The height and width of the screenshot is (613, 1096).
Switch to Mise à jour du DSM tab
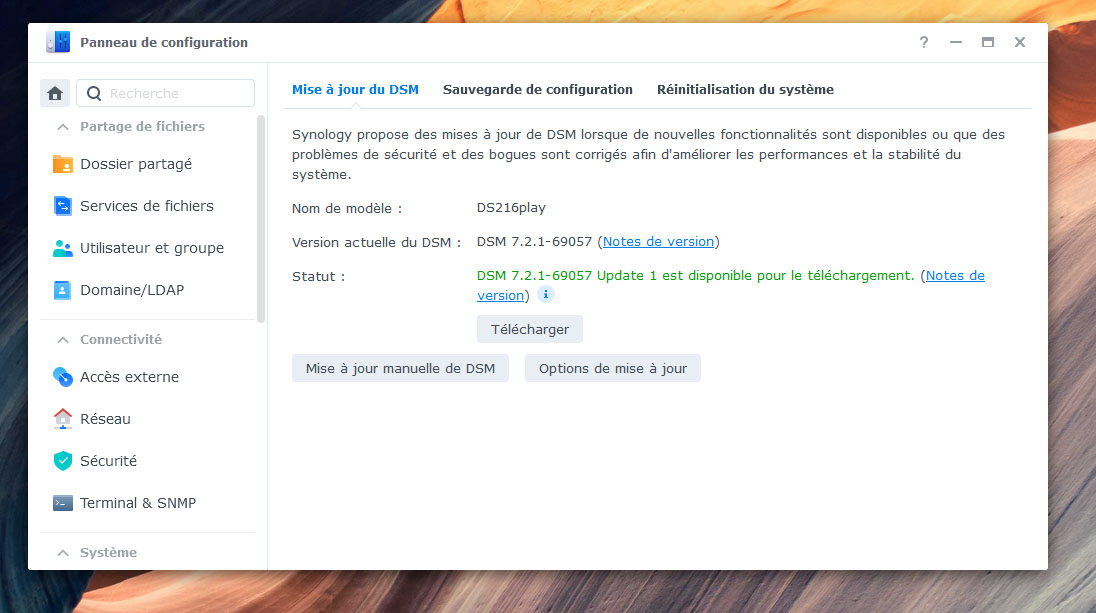coord(355,89)
